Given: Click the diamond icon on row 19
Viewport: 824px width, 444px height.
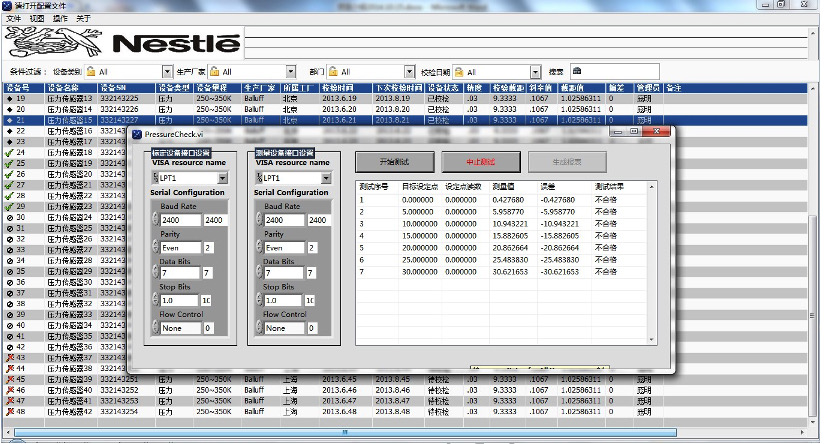Looking at the screenshot, I should pos(9,98).
